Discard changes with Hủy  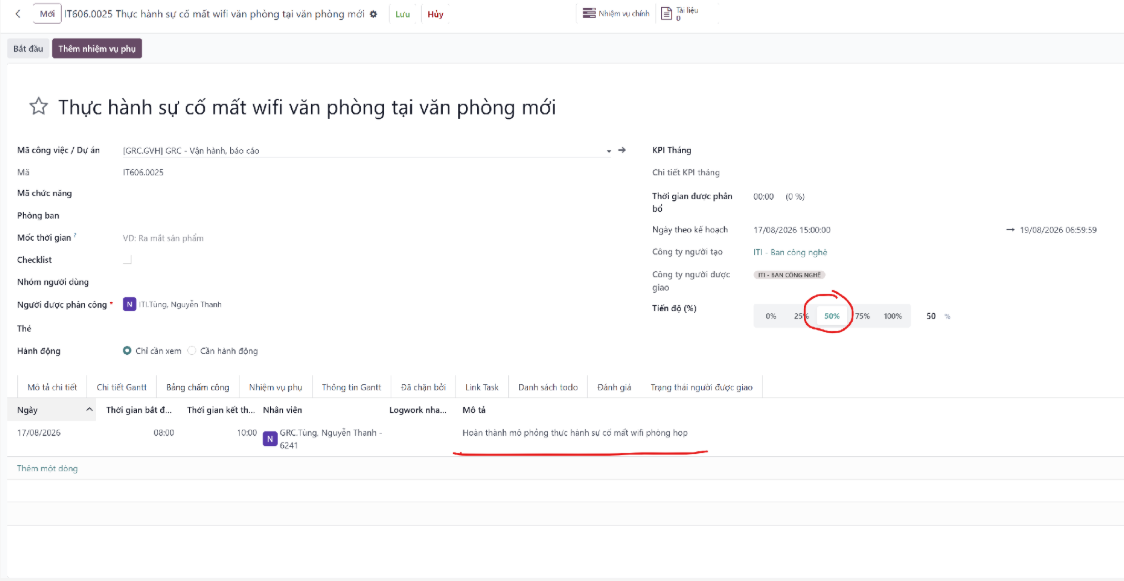click(435, 14)
